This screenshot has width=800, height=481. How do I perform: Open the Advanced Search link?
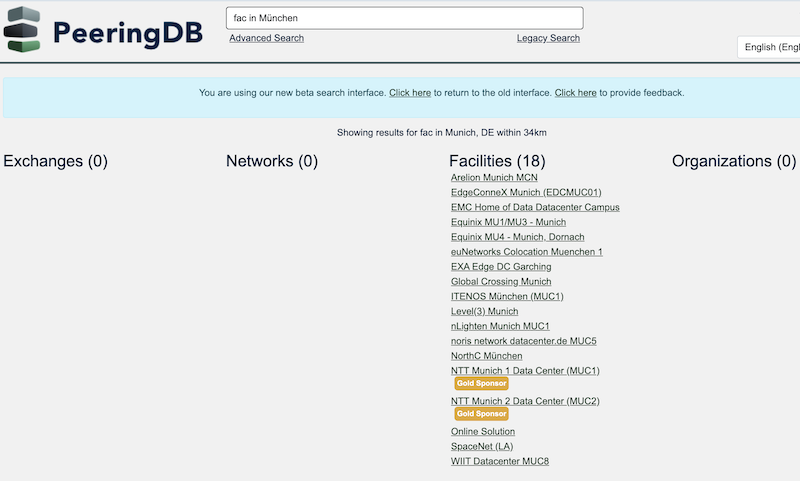(266, 38)
